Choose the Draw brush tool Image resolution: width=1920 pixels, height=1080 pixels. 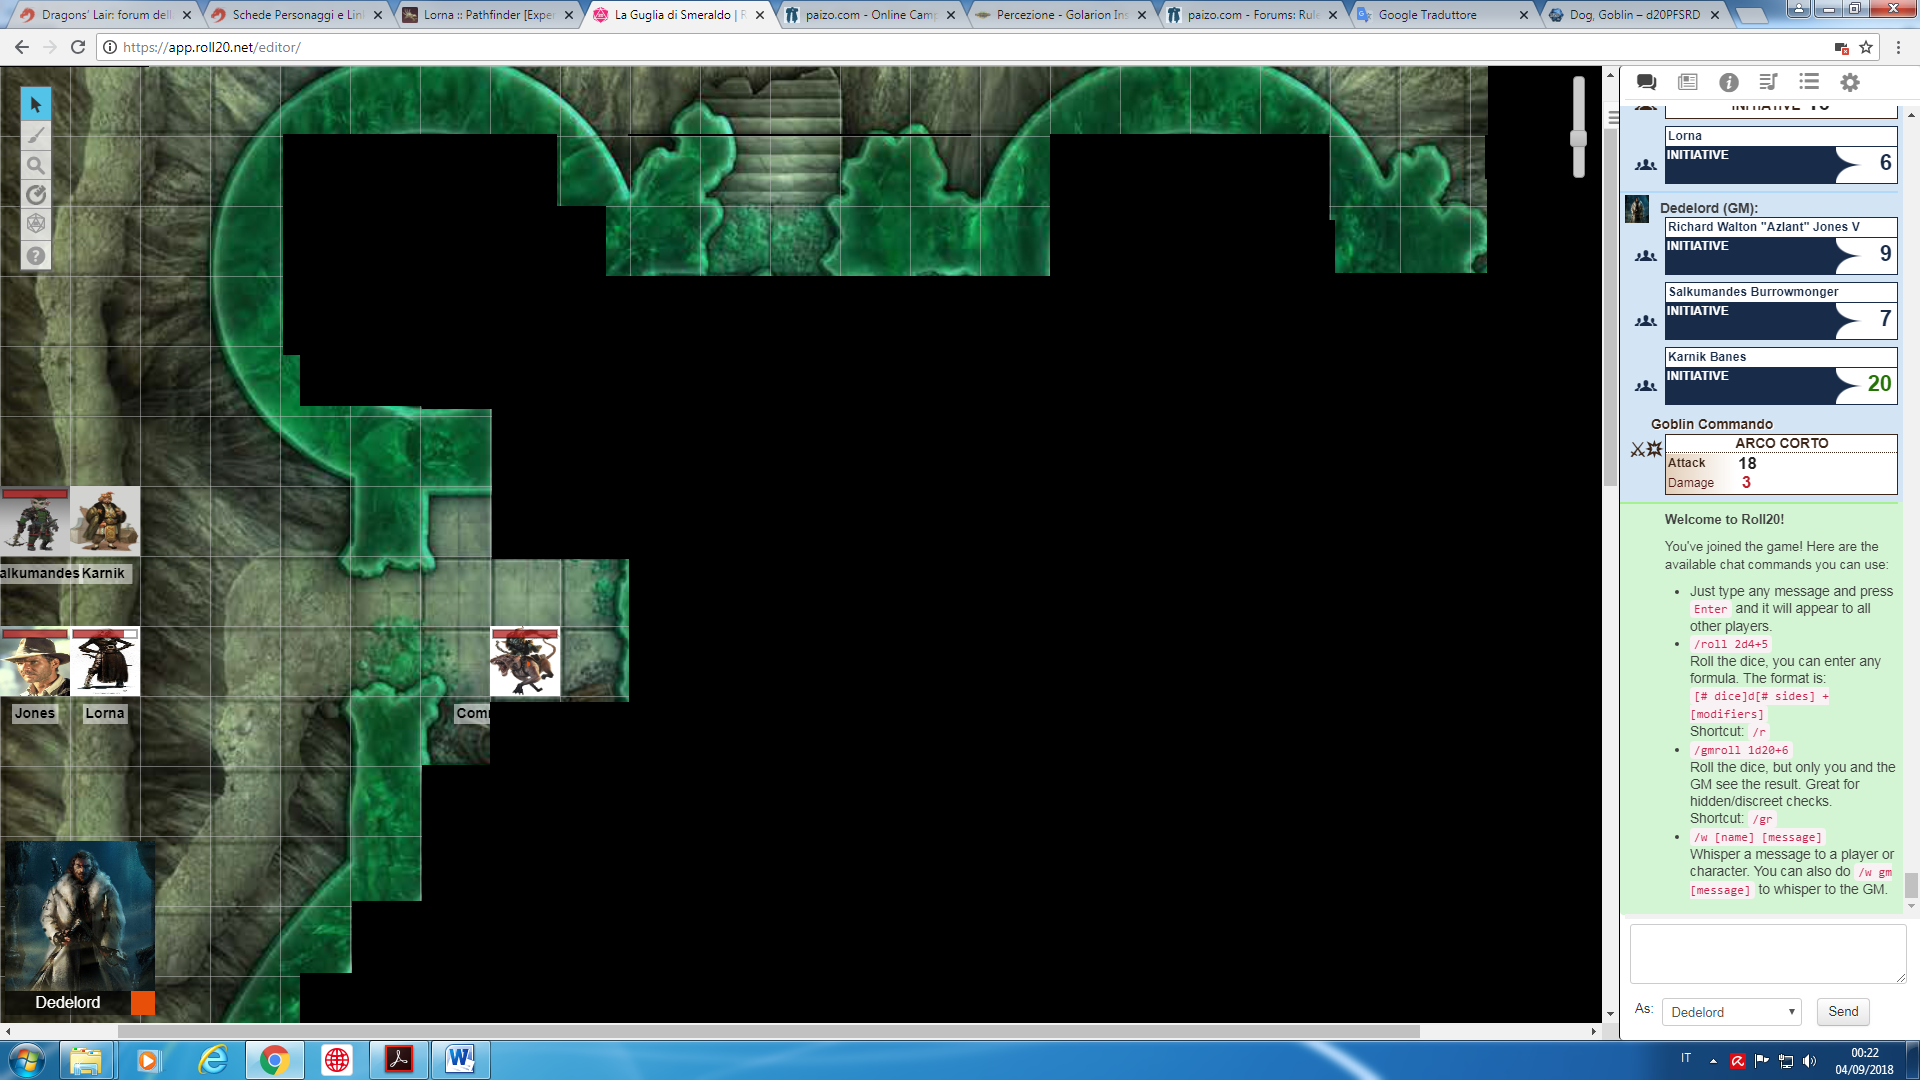click(x=36, y=135)
